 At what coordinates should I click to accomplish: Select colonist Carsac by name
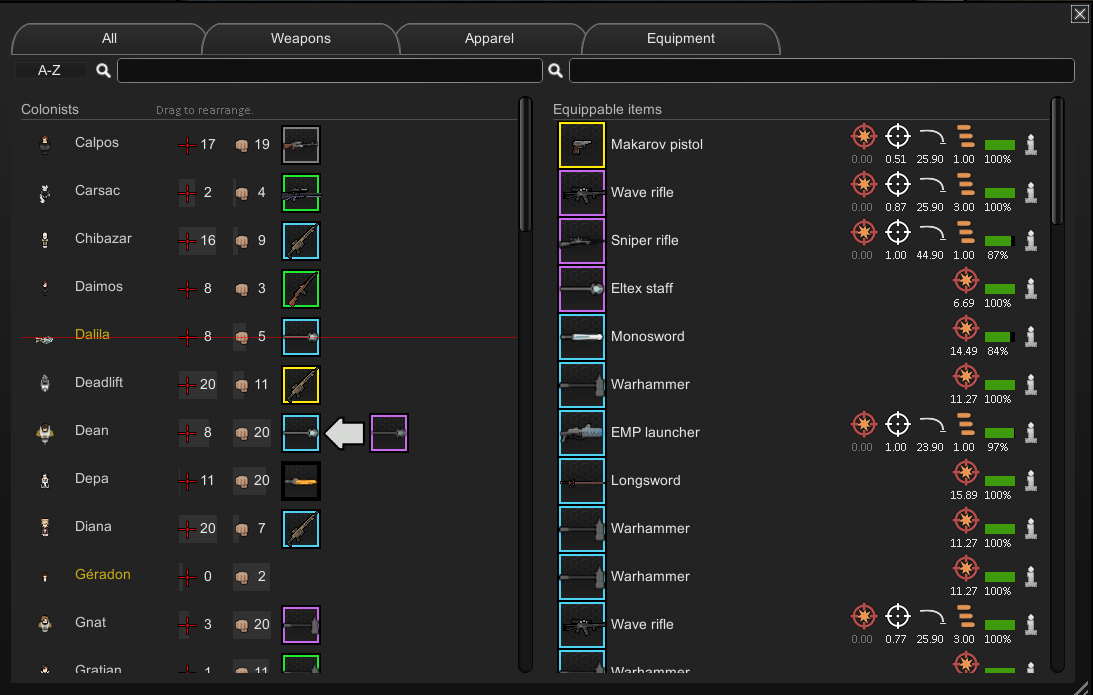click(98, 191)
